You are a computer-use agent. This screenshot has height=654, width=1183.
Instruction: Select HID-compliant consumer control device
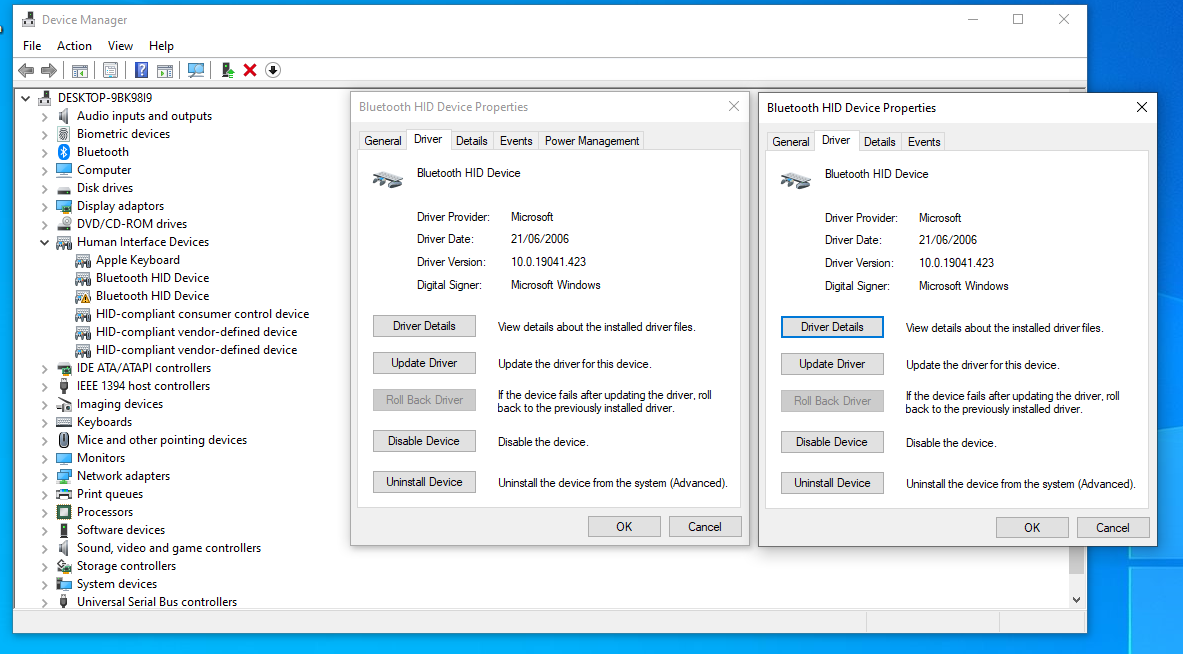(x=202, y=314)
